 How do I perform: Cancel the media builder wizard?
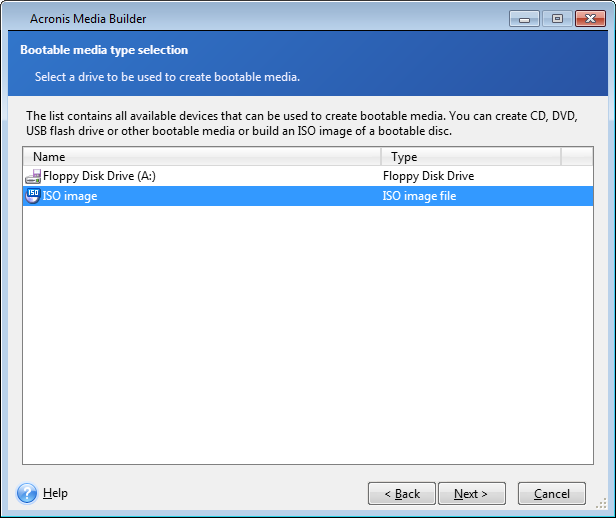point(552,494)
